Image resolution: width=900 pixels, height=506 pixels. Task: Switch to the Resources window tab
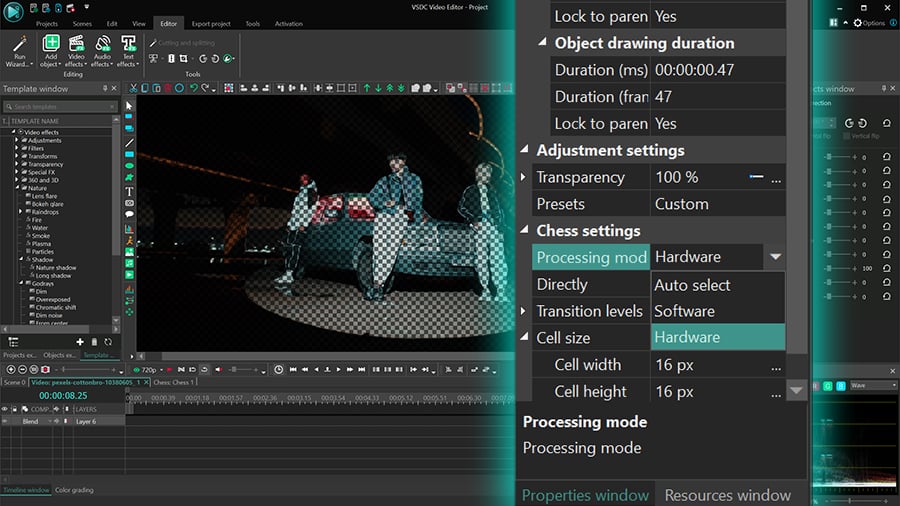(x=727, y=494)
